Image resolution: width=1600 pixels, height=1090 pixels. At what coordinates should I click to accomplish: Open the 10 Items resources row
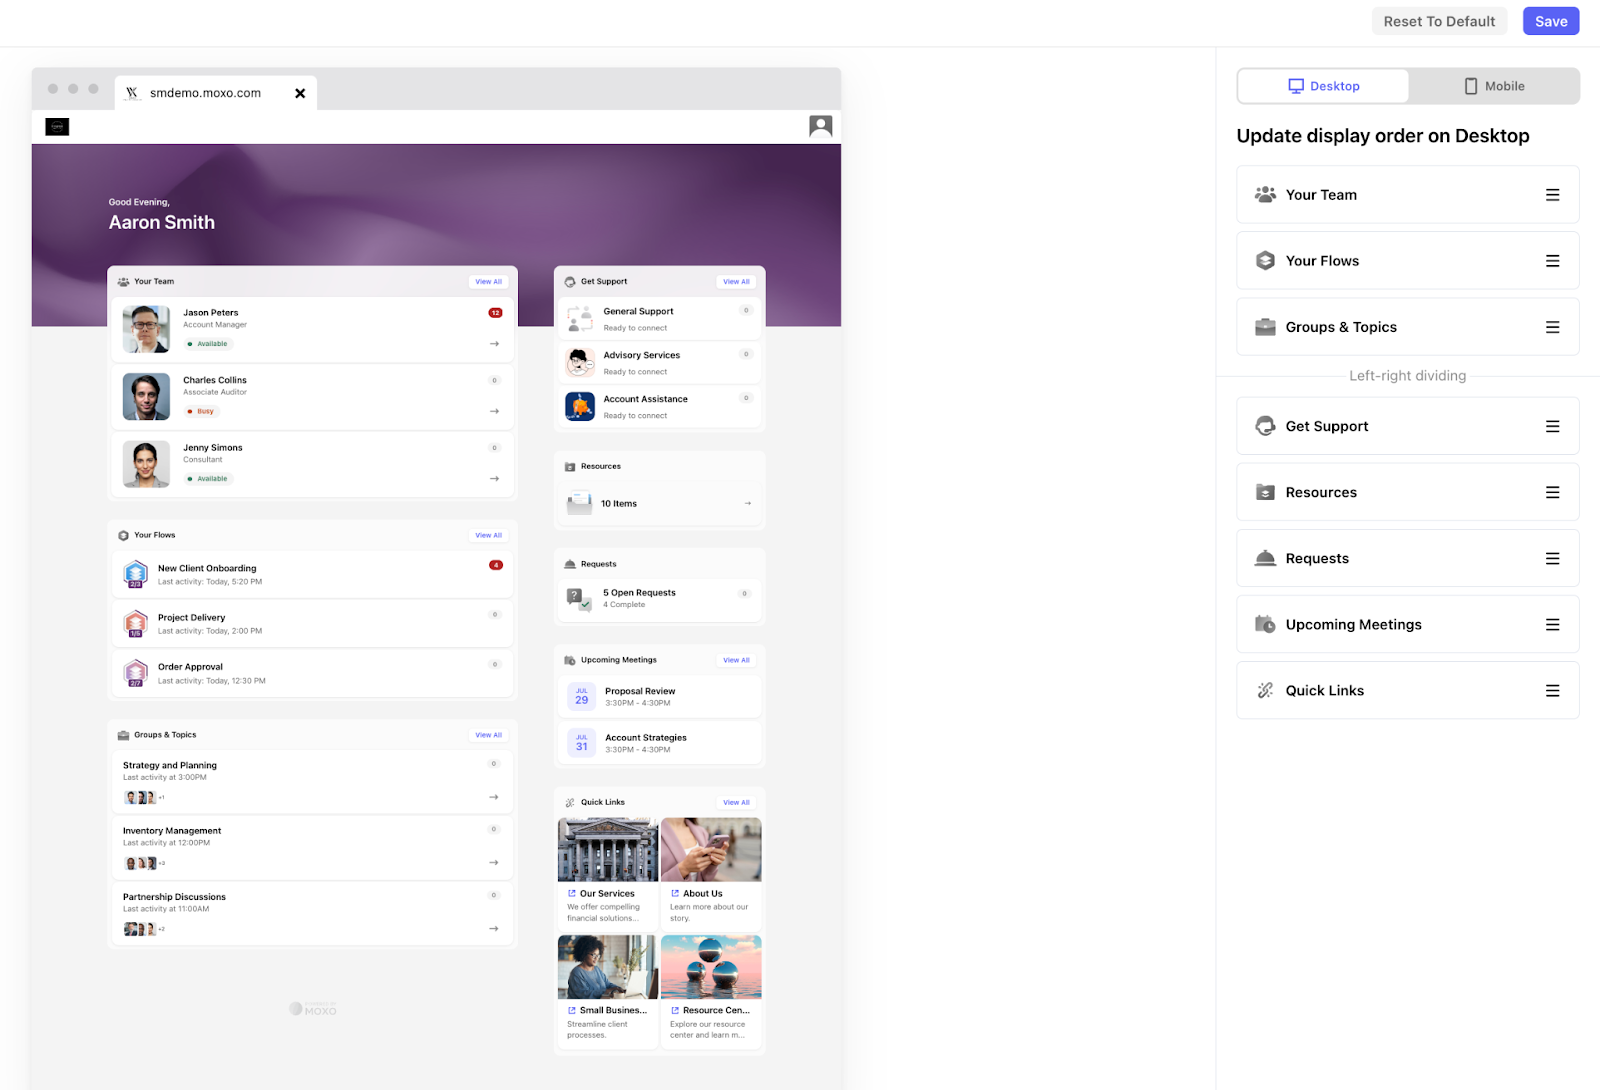[659, 503]
